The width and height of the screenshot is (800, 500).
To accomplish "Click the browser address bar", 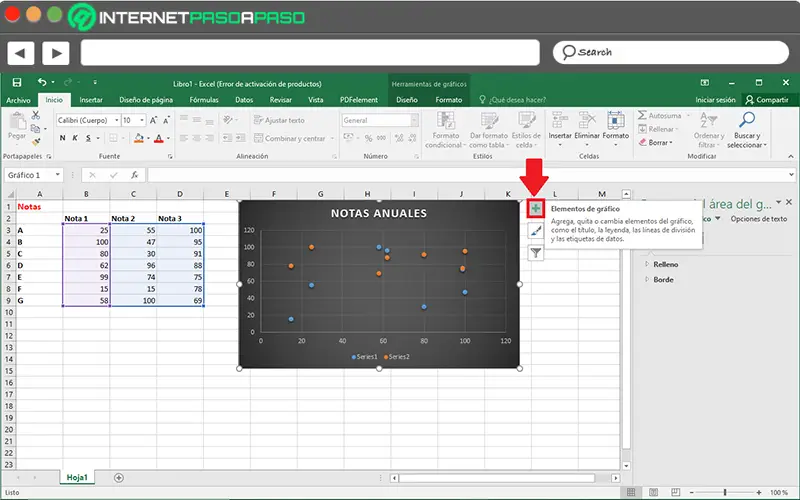I will [310, 53].
